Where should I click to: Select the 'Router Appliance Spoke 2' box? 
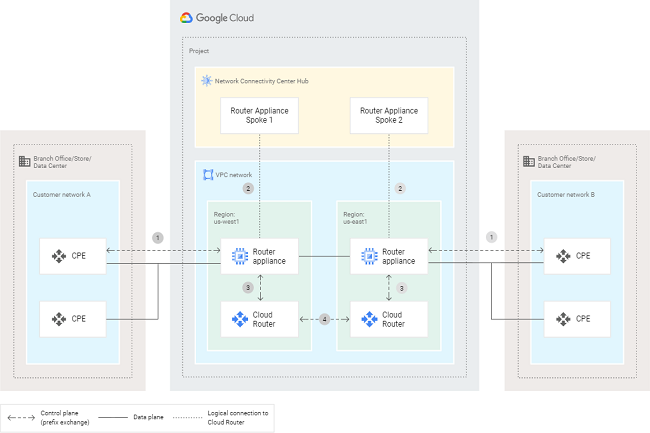click(x=389, y=116)
